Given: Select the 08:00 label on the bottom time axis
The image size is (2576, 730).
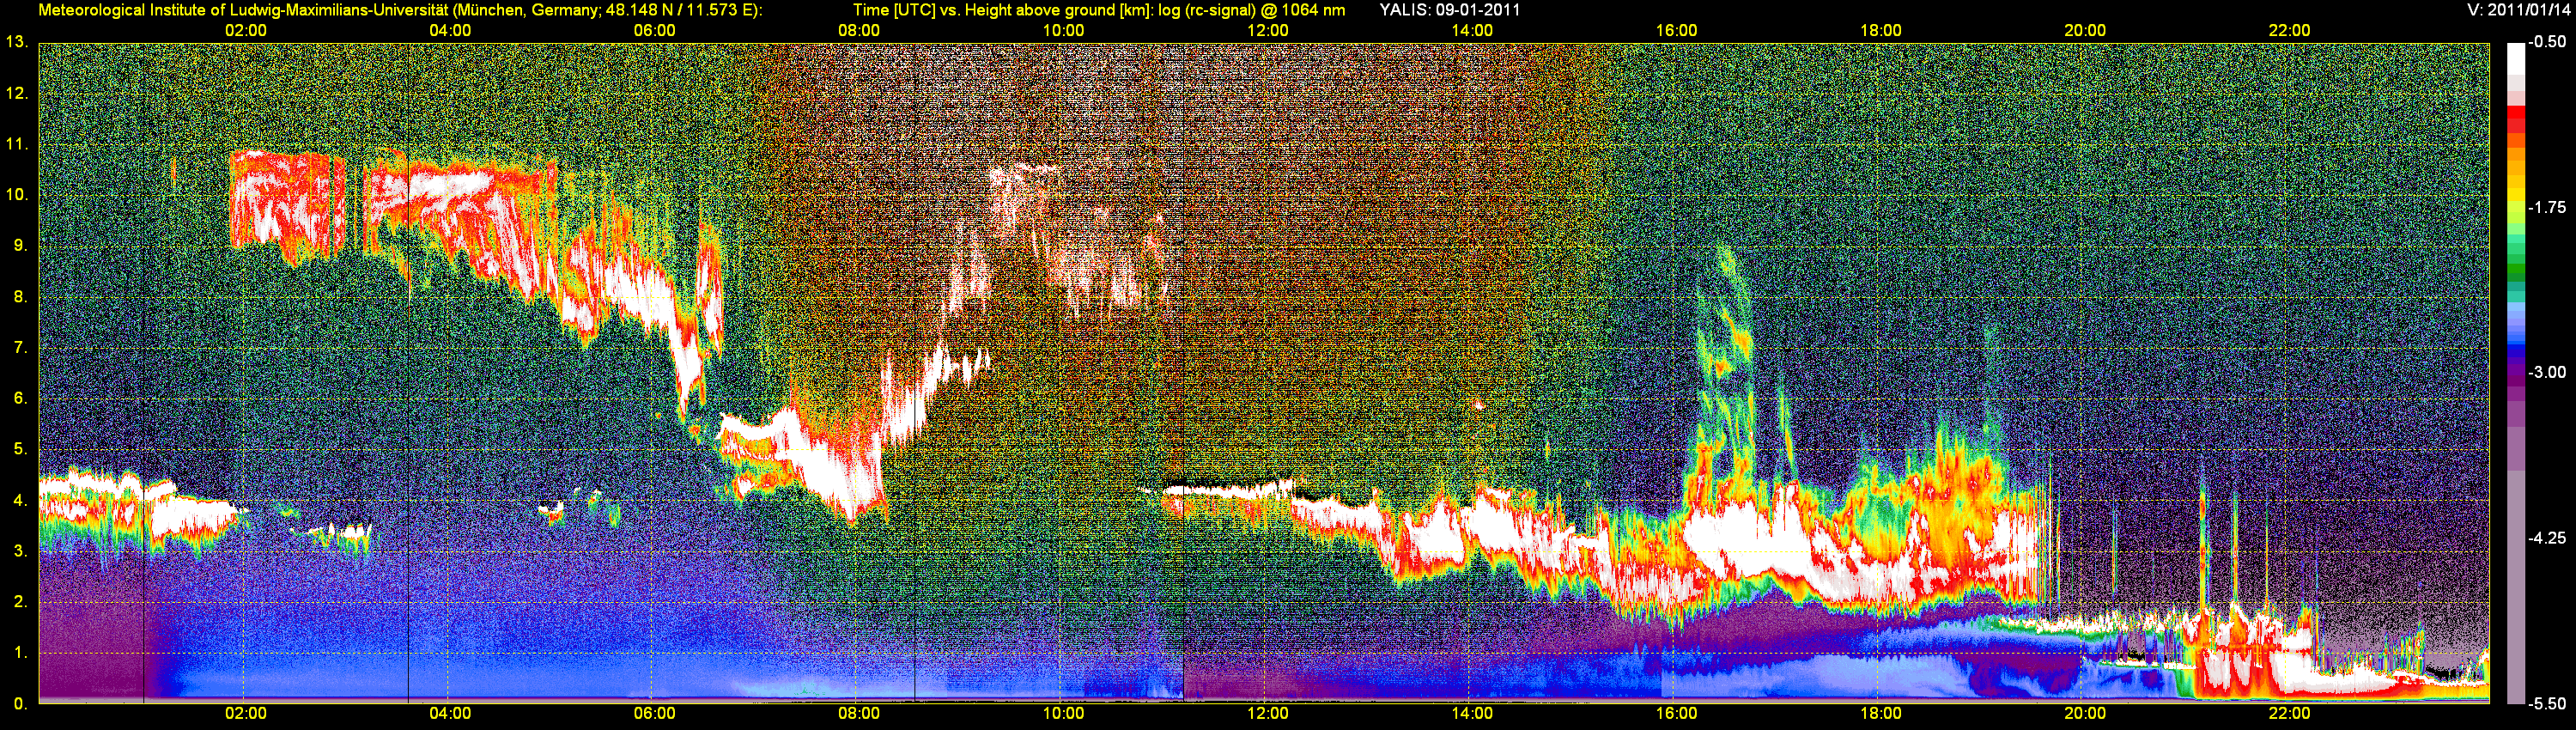Looking at the screenshot, I should (x=859, y=714).
